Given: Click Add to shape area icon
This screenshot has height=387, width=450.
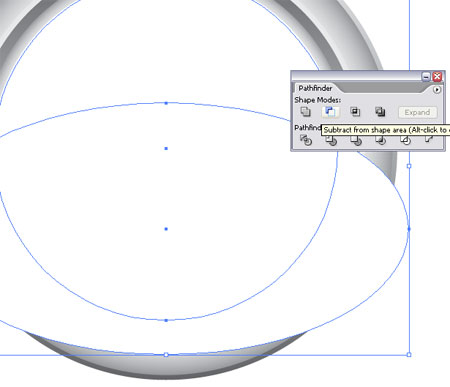Looking at the screenshot, I should pos(305,112).
